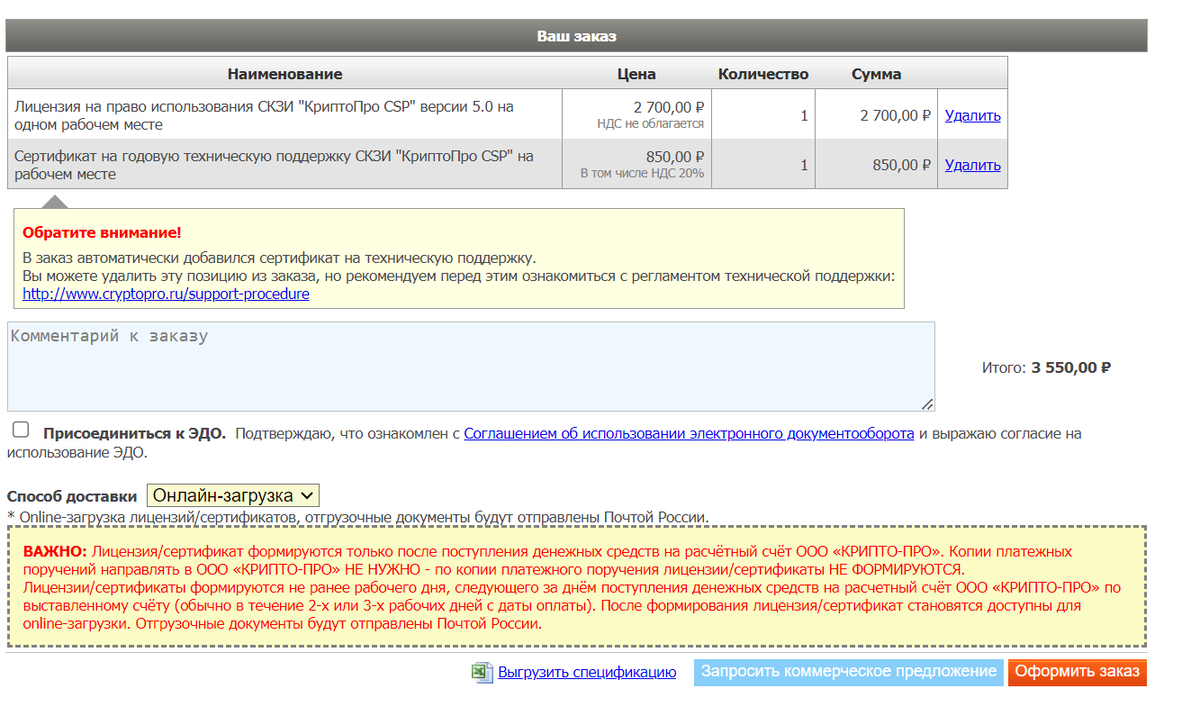Delete the КриптоПро CSP 5.0 license row
The width and height of the screenshot is (1200, 725).
(x=972, y=115)
